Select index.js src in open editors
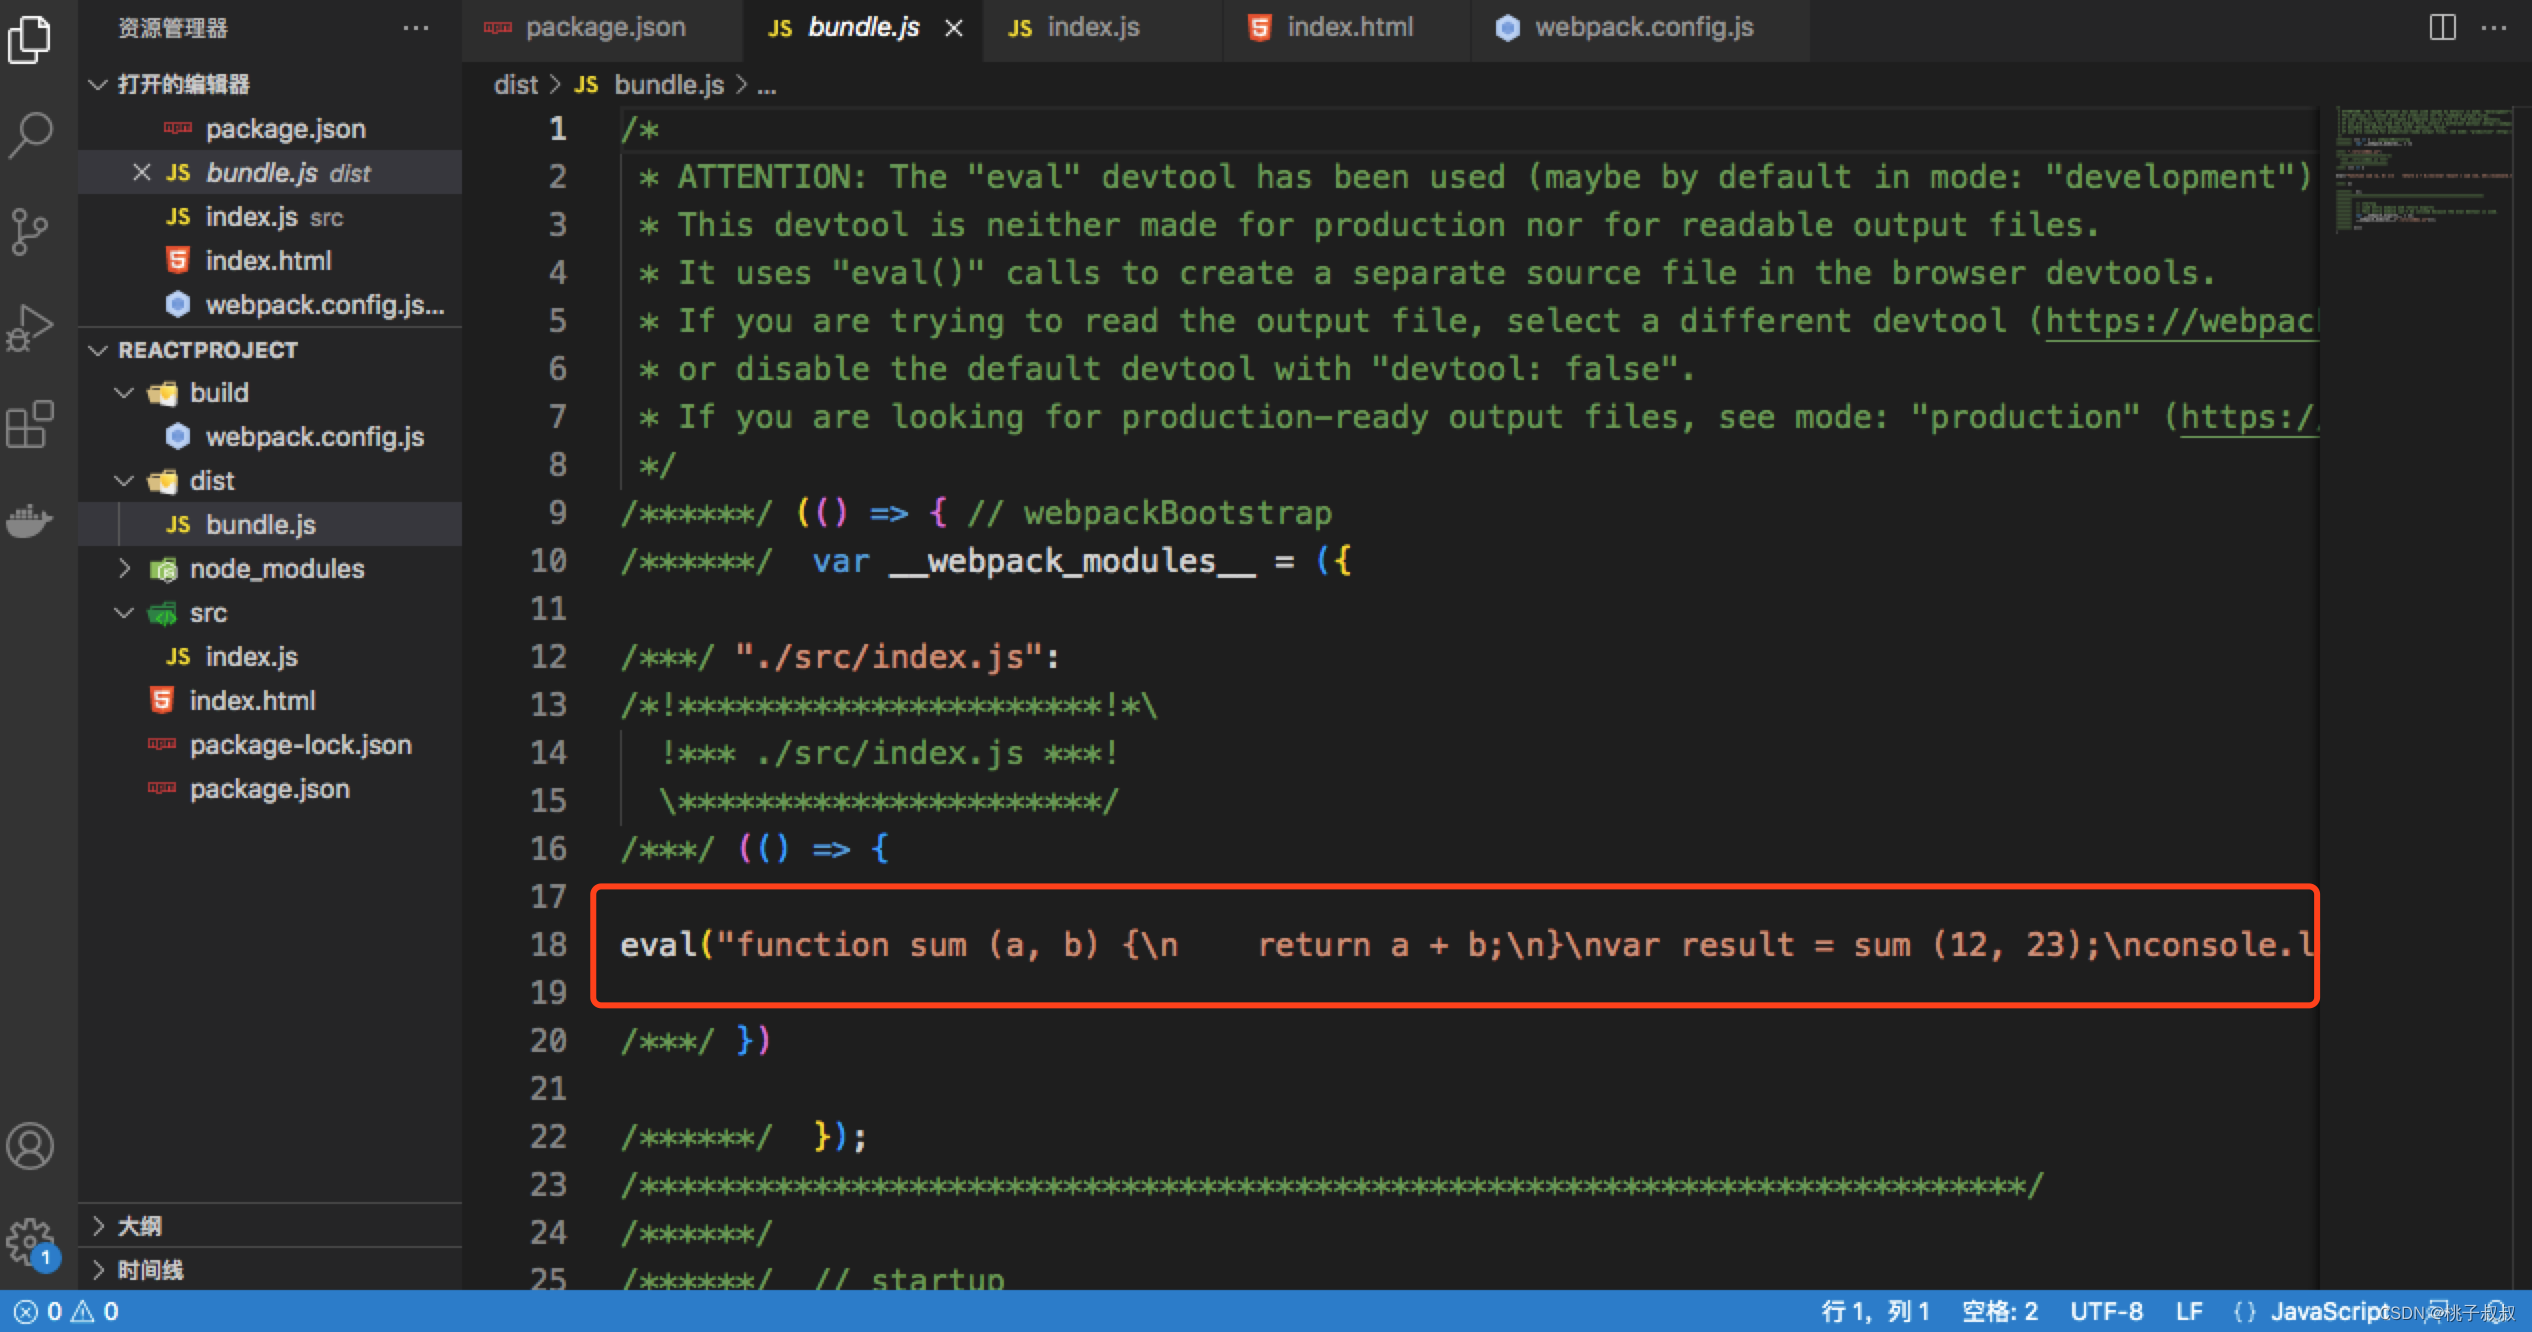 tap(270, 217)
